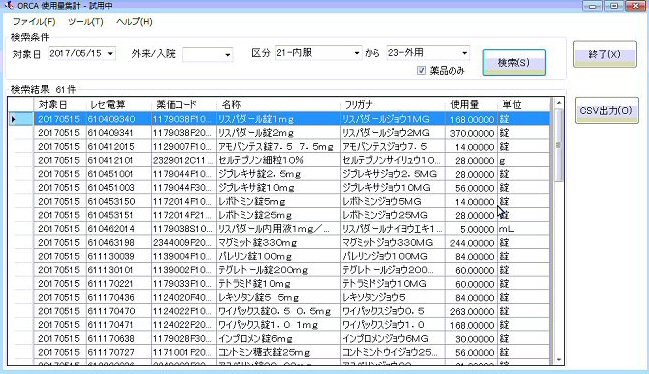This screenshot has height=374, width=649.
Task: Click フリガナ cell インプロメンジョウ6MG
Action: click(x=392, y=338)
